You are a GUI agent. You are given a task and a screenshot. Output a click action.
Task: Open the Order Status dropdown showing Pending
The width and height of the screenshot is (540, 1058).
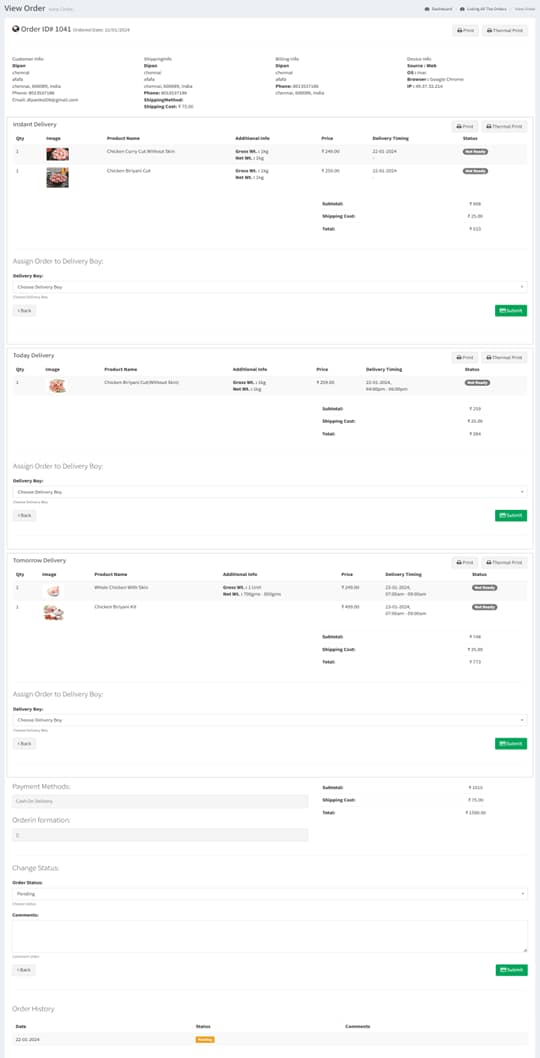270,894
